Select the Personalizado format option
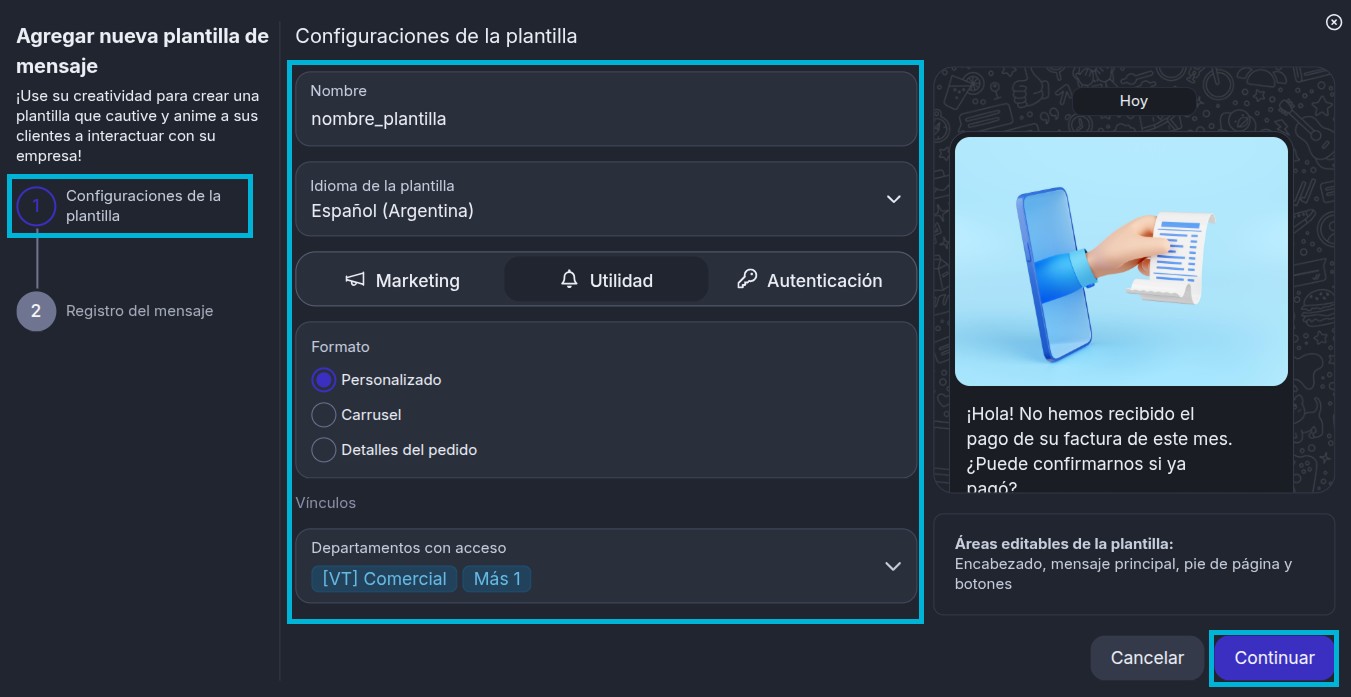1351x697 pixels. pyautogui.click(x=323, y=380)
